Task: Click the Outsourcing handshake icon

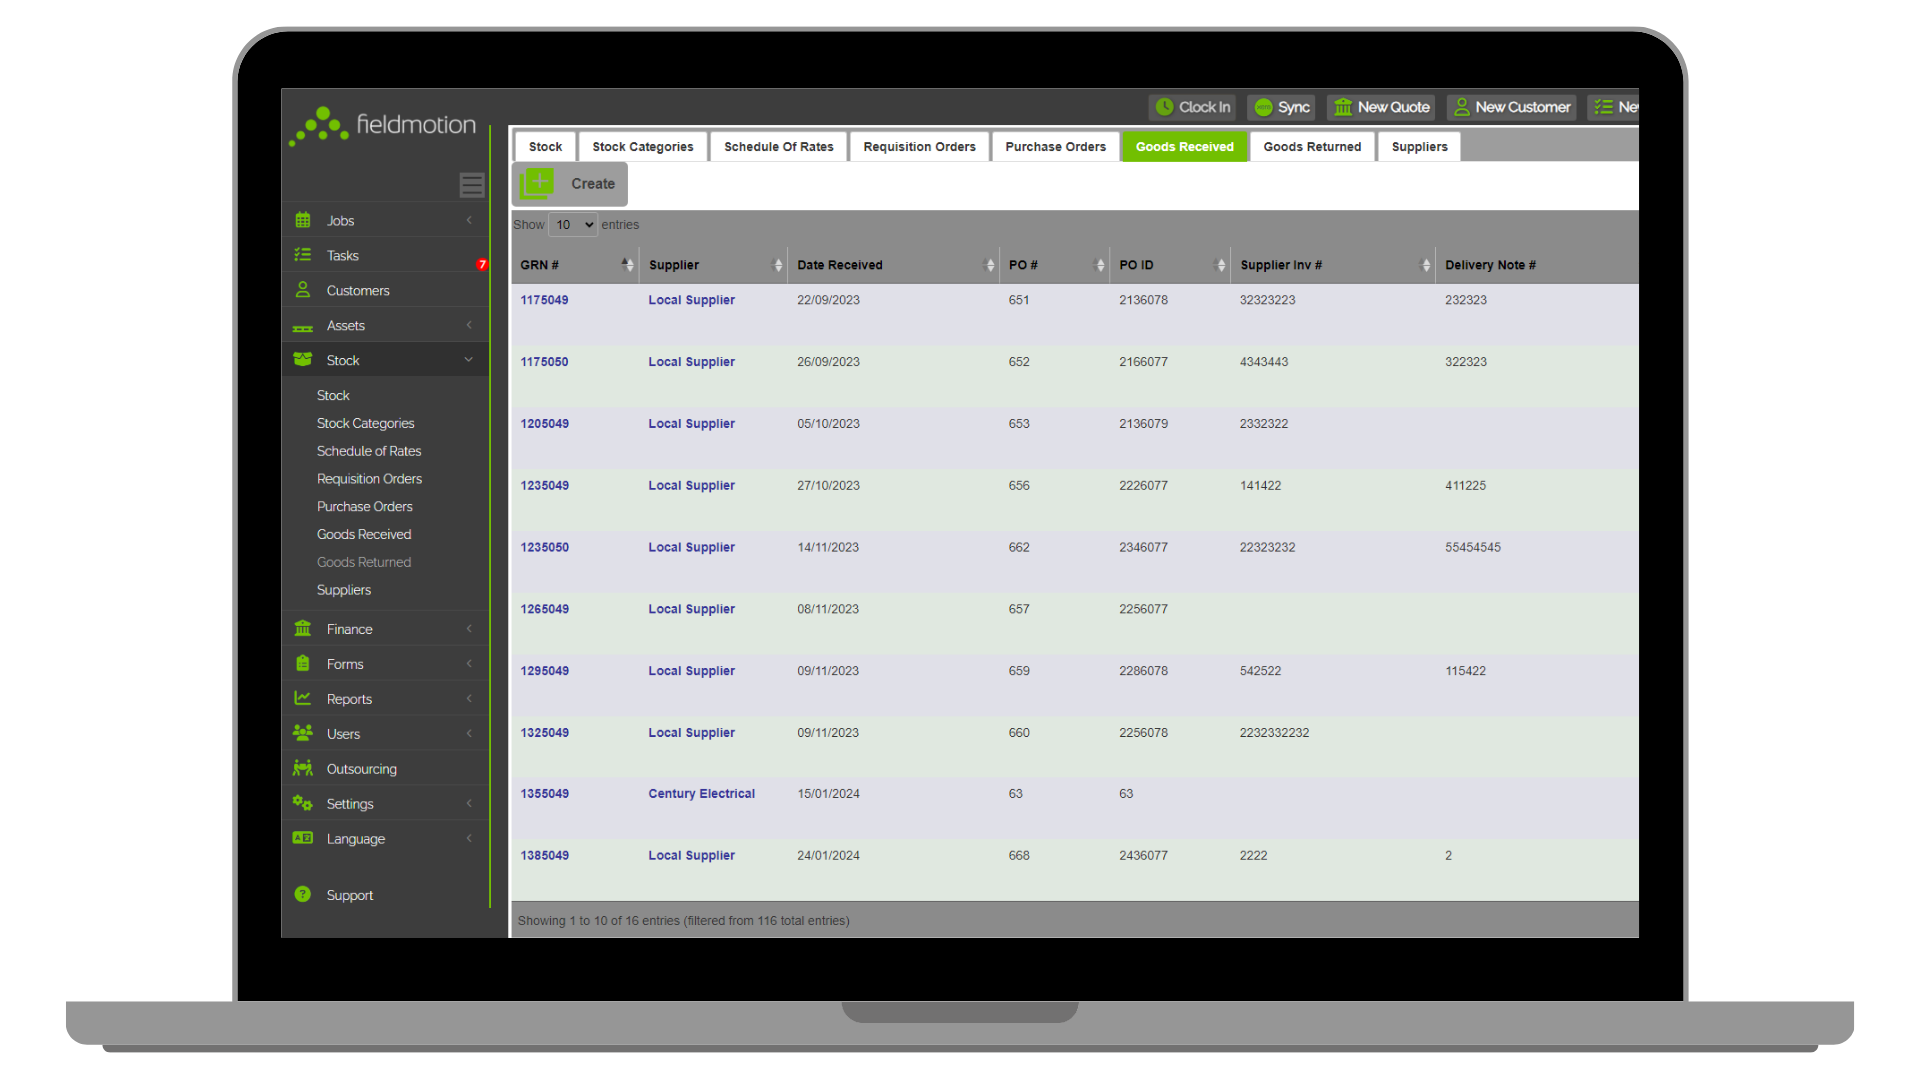Action: 303,768
